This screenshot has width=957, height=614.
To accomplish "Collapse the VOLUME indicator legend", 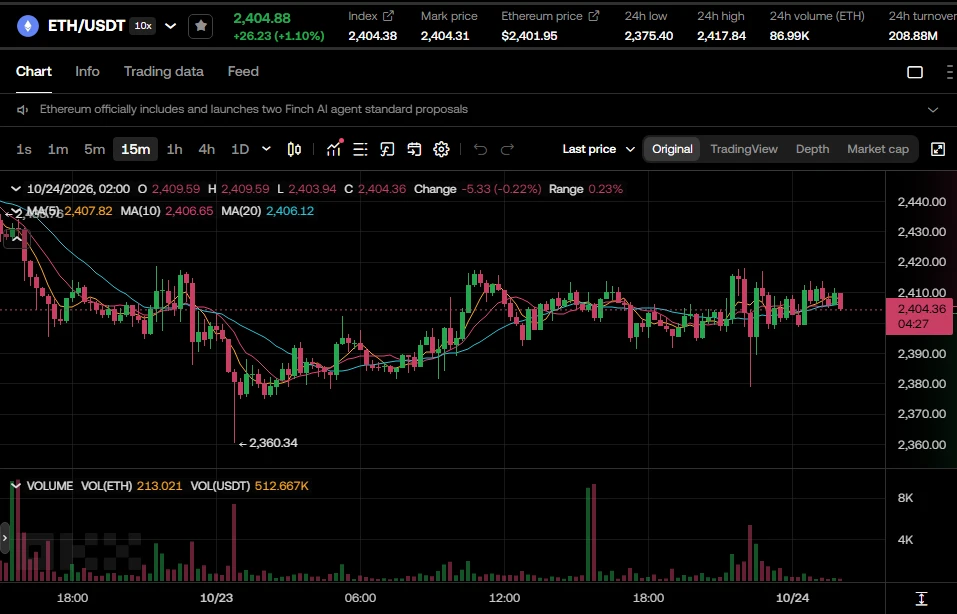I will 16,486.
